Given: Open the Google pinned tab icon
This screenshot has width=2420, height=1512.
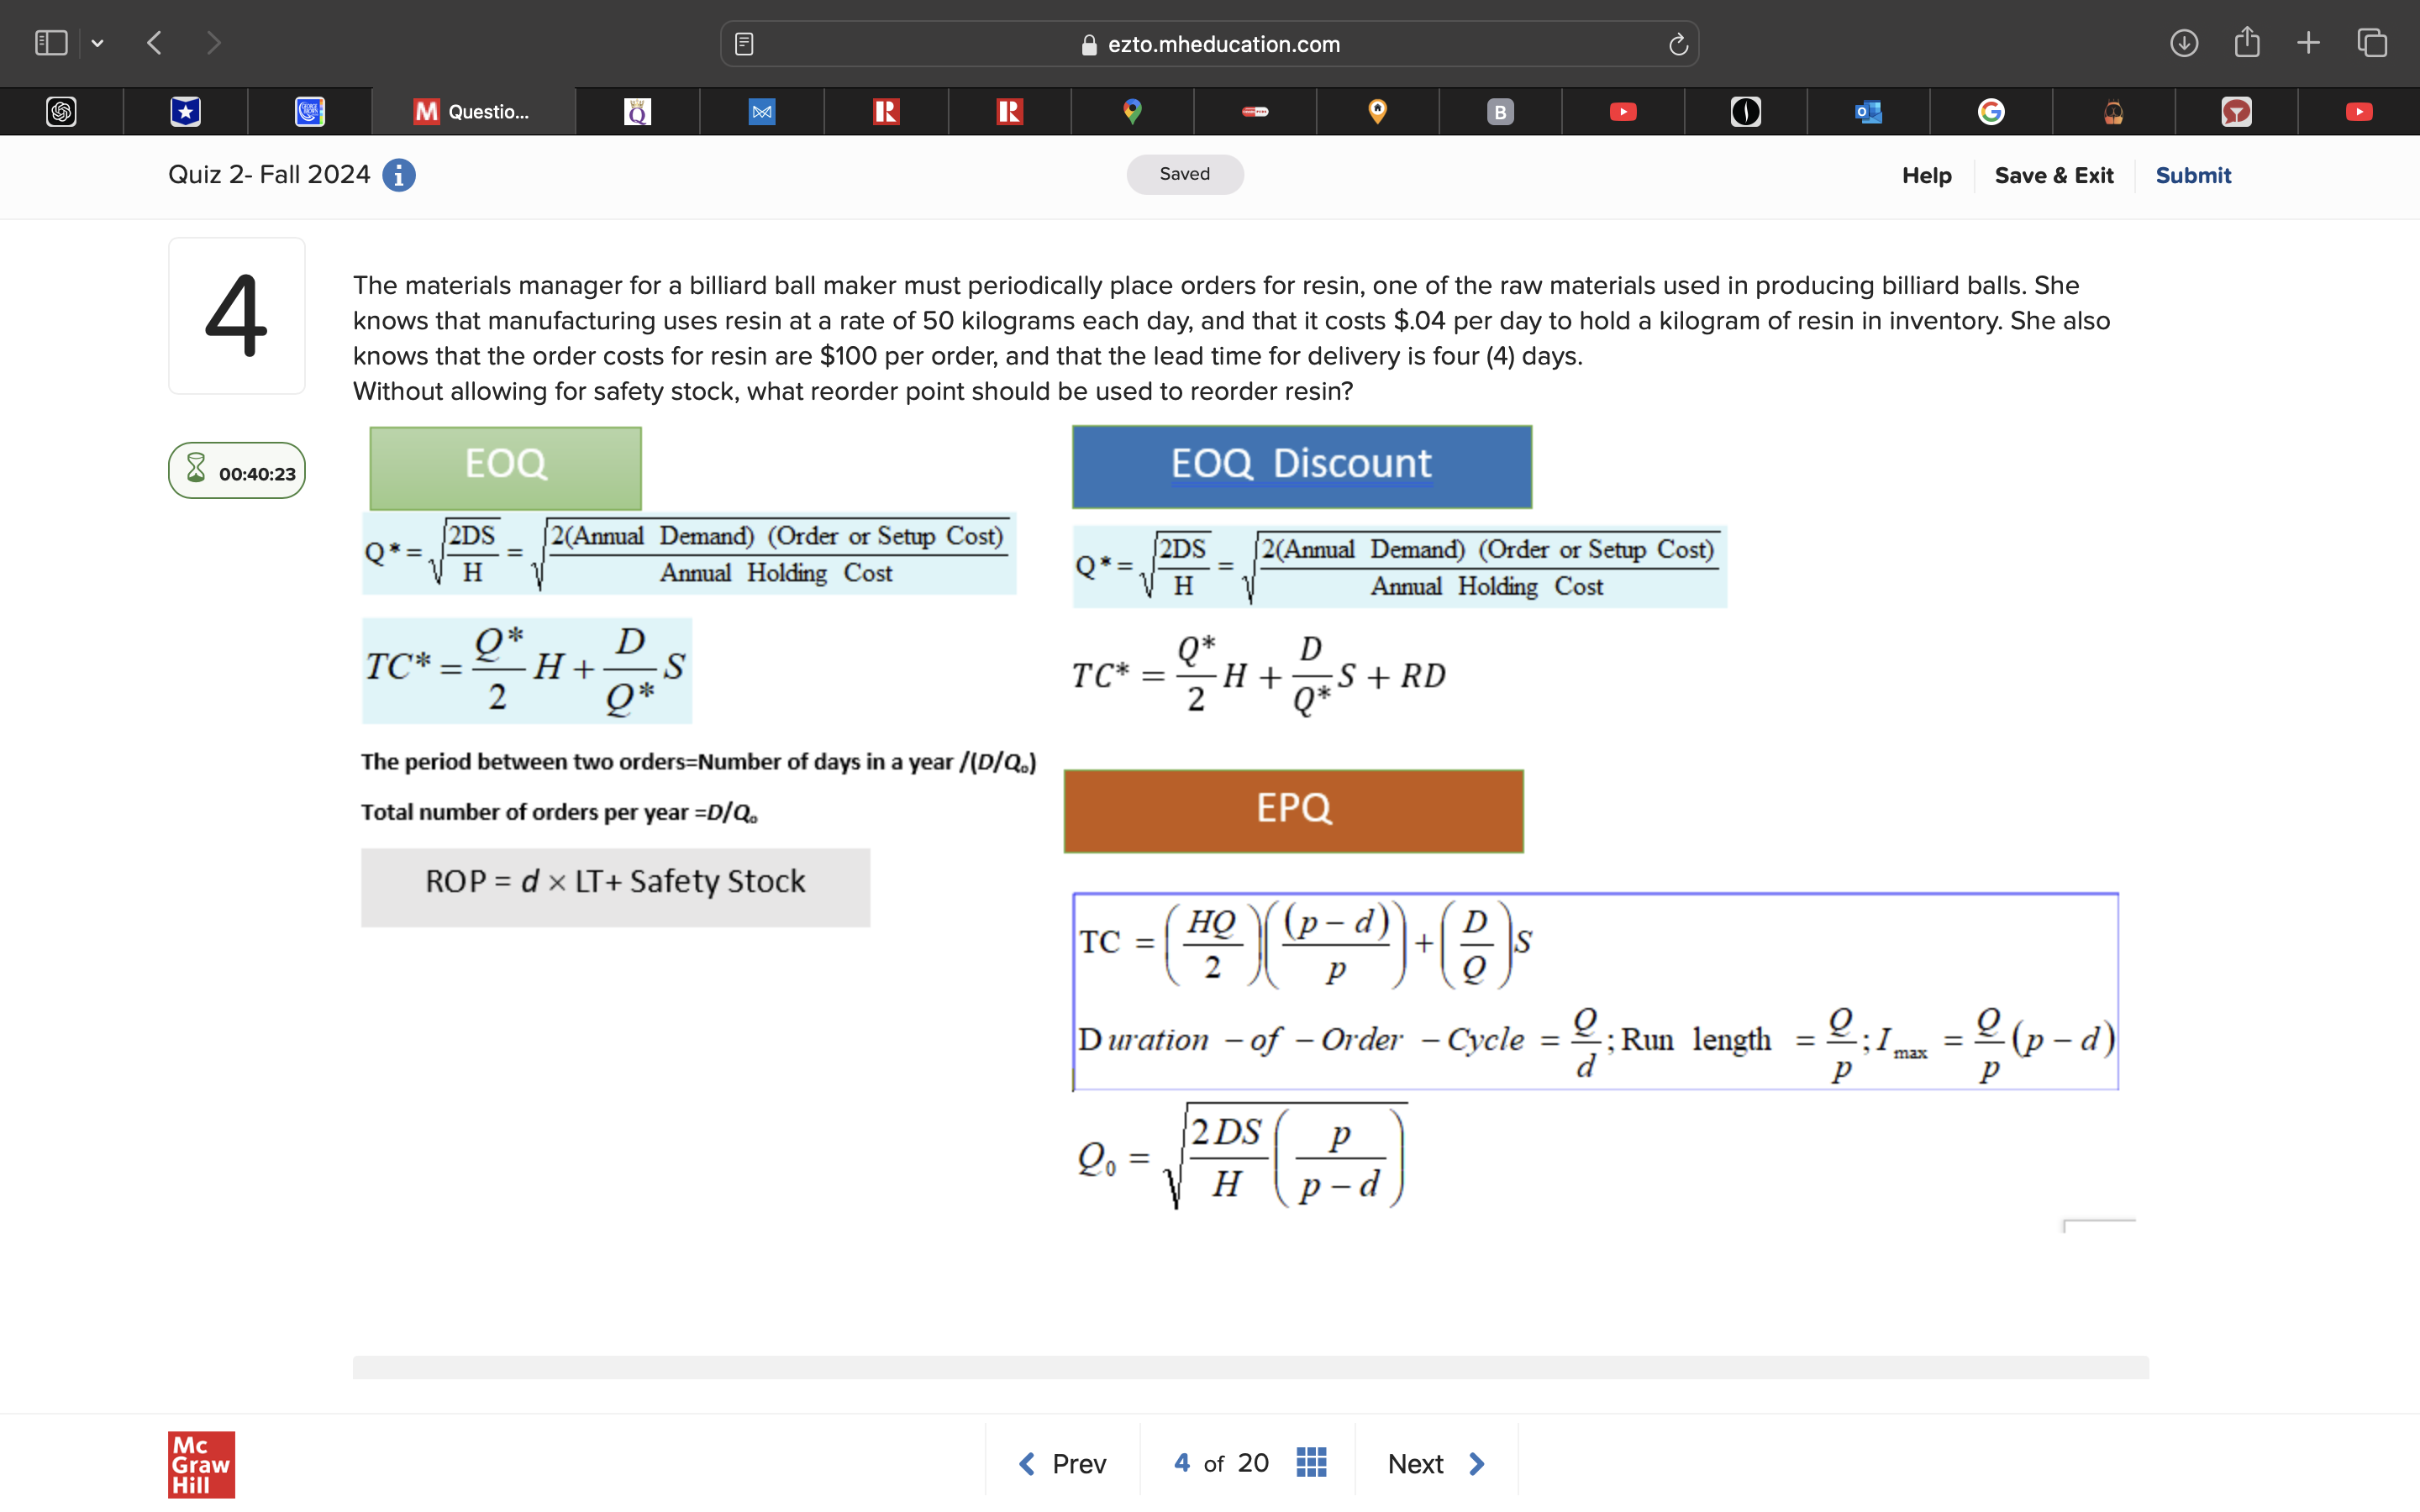Looking at the screenshot, I should click(1991, 111).
